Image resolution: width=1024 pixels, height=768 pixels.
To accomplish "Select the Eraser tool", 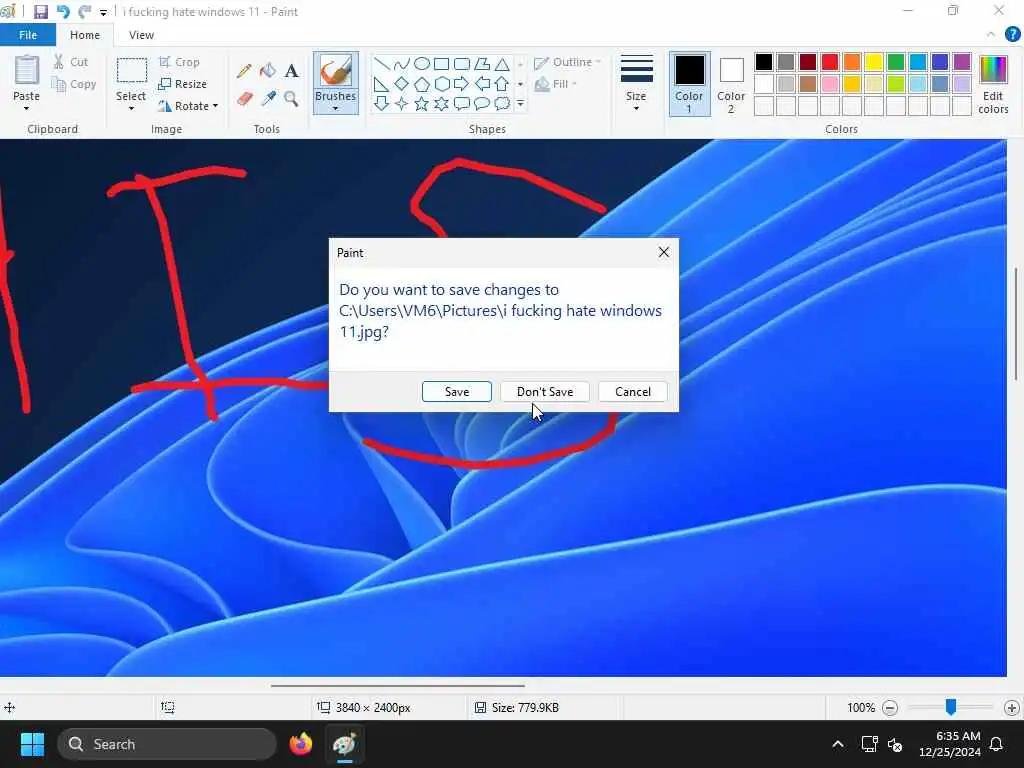I will [244, 99].
